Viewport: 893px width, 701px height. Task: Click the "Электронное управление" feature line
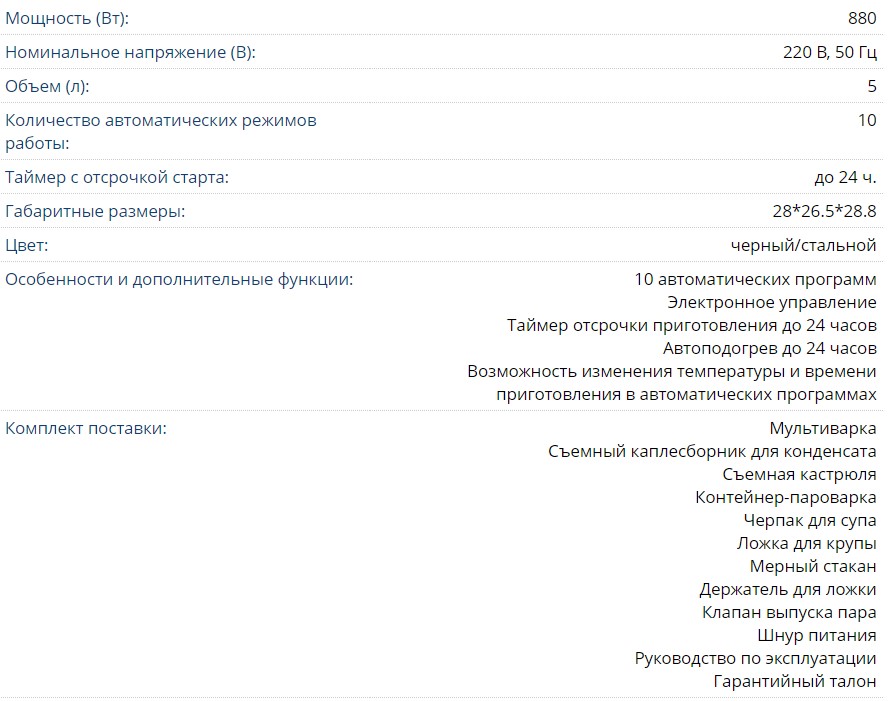coord(771,302)
